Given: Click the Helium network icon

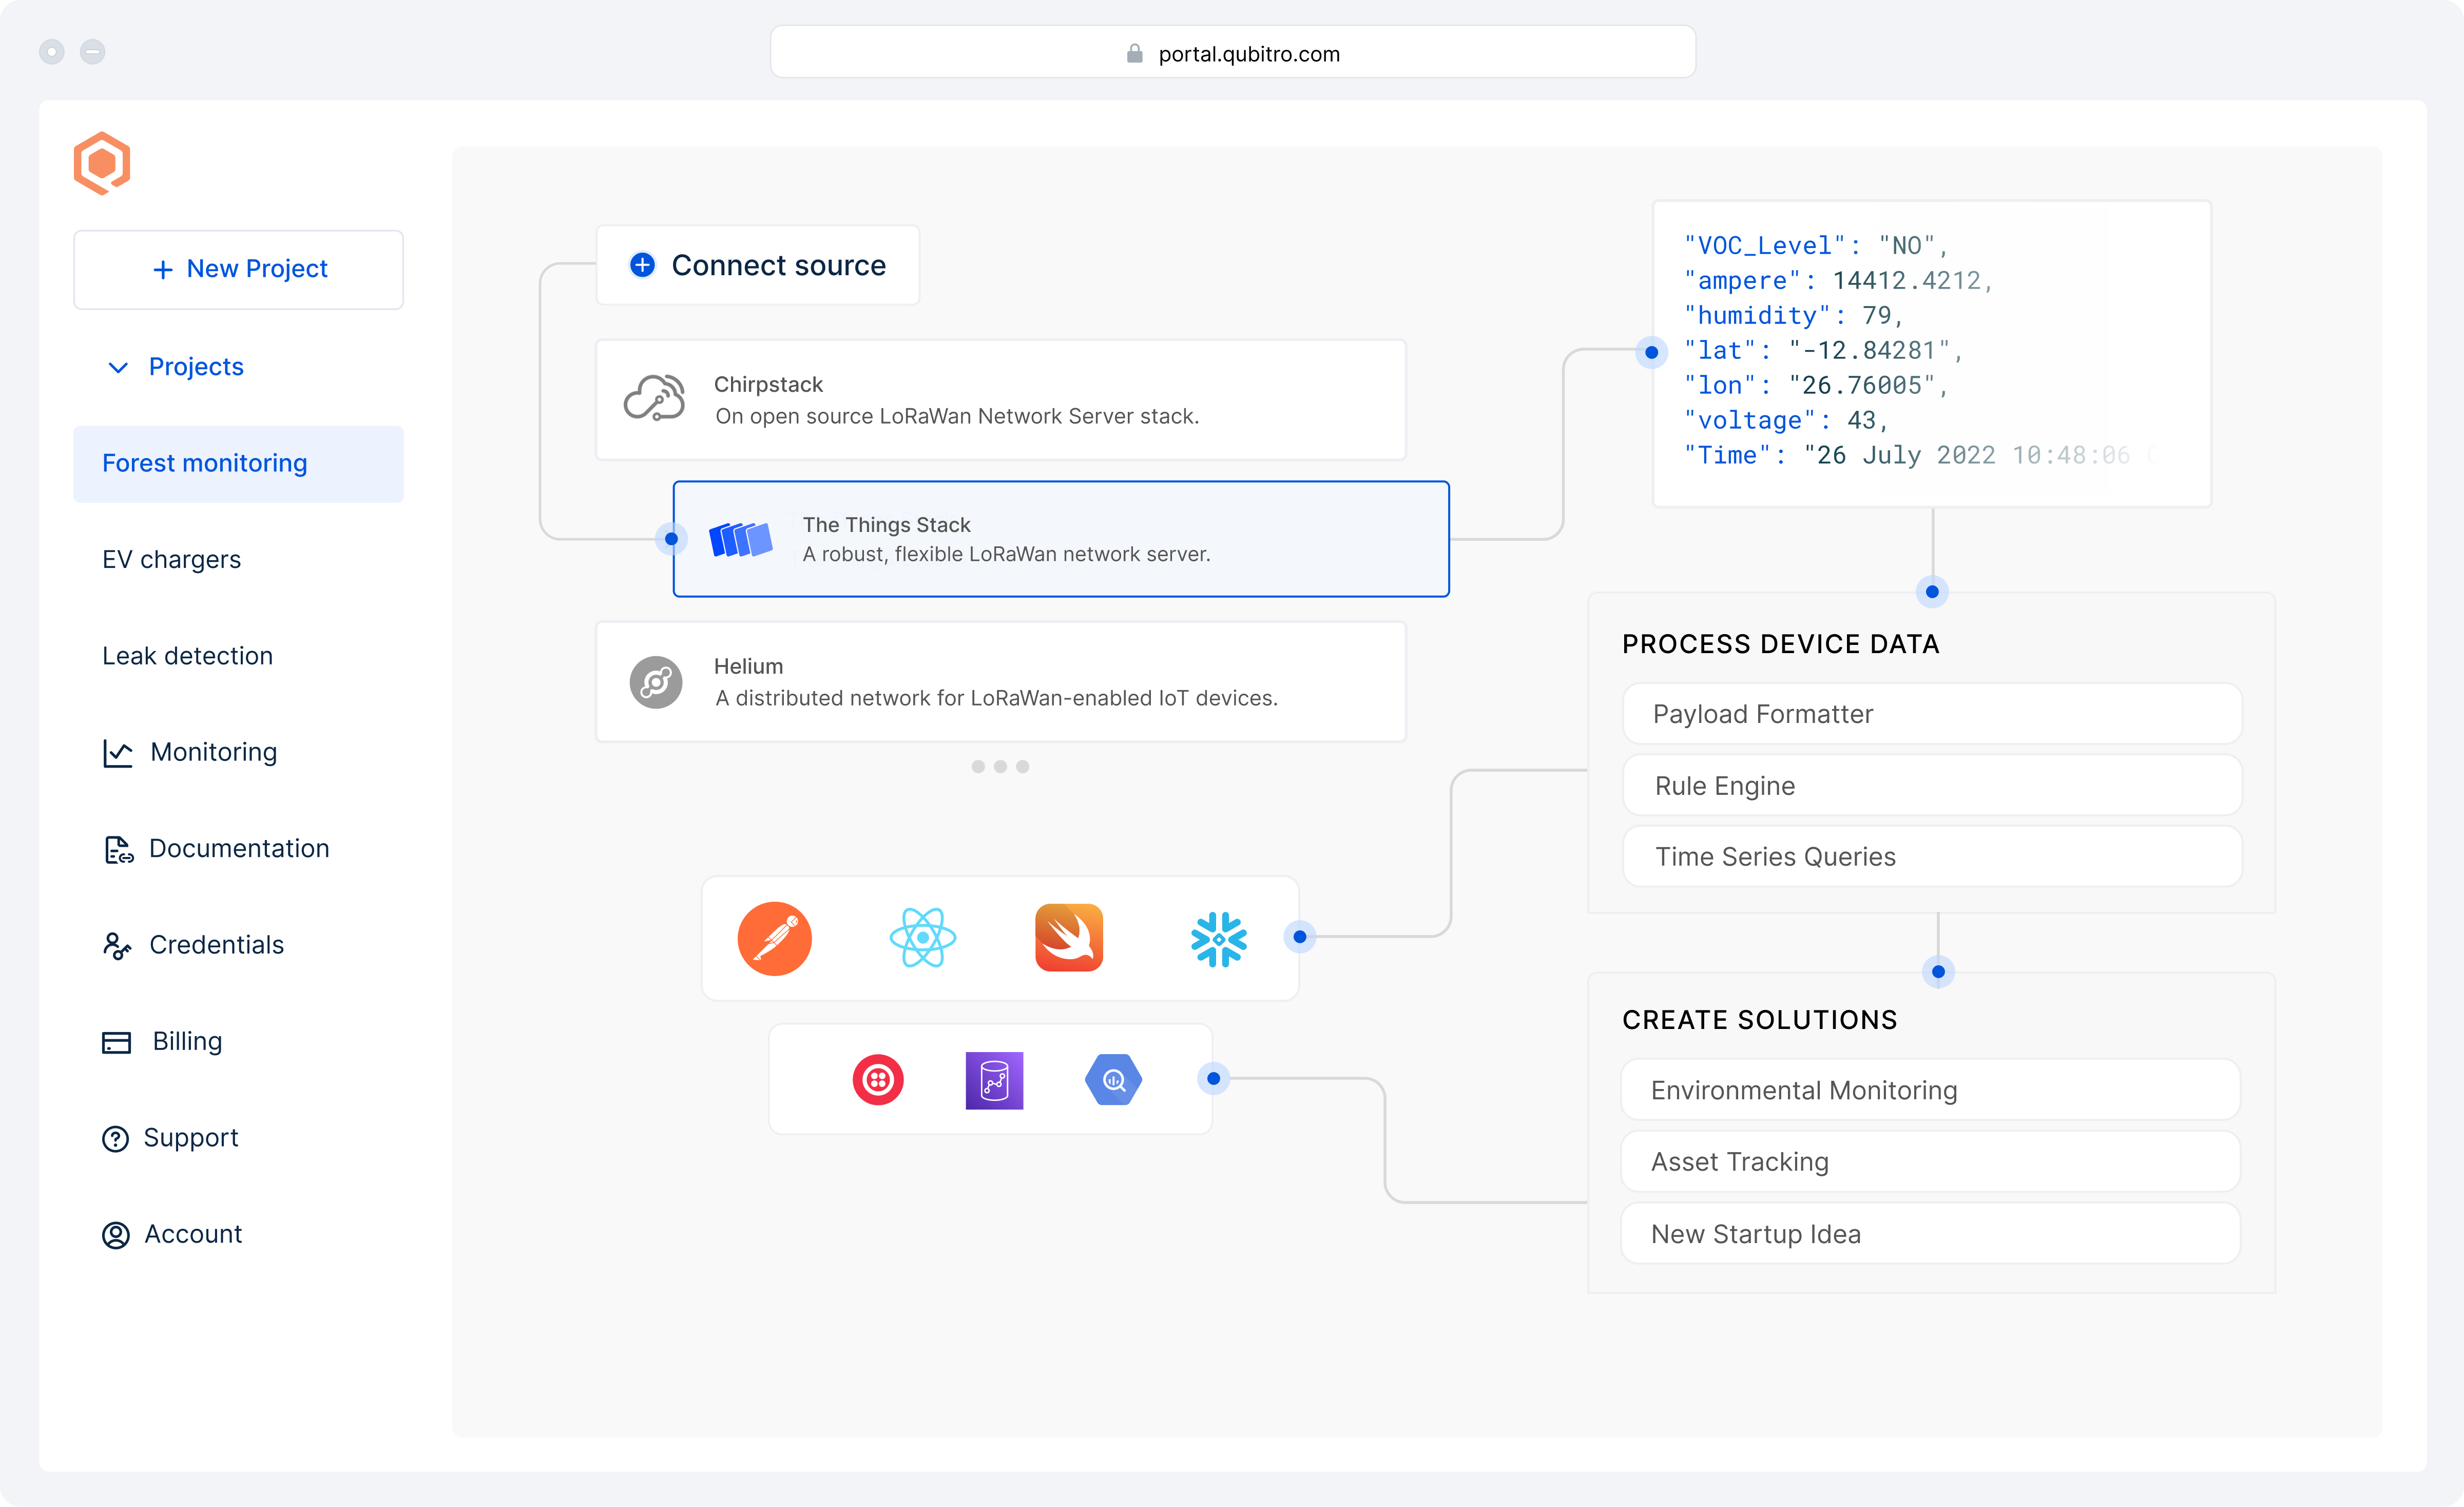Looking at the screenshot, I should [656, 682].
